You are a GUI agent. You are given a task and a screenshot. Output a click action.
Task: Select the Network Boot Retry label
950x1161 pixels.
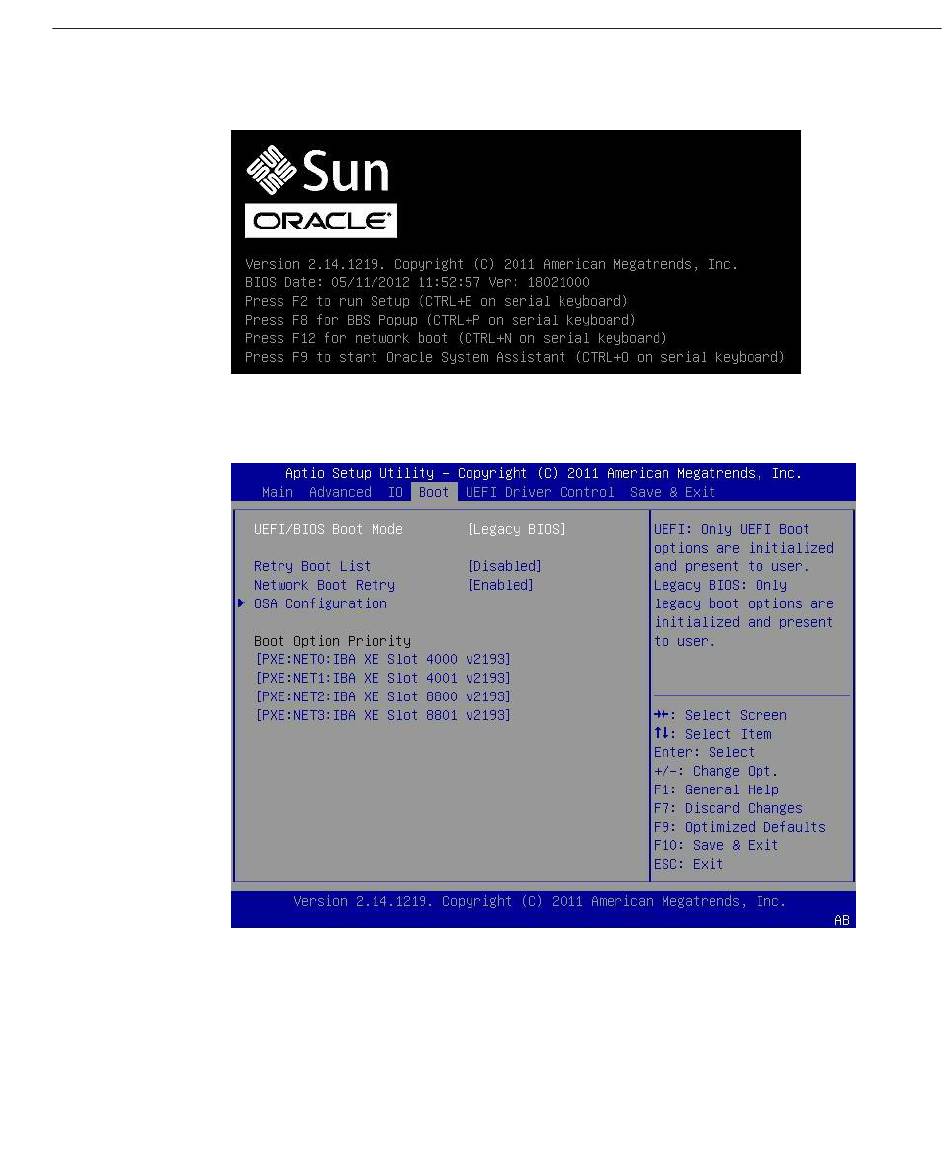[x=324, y=585]
